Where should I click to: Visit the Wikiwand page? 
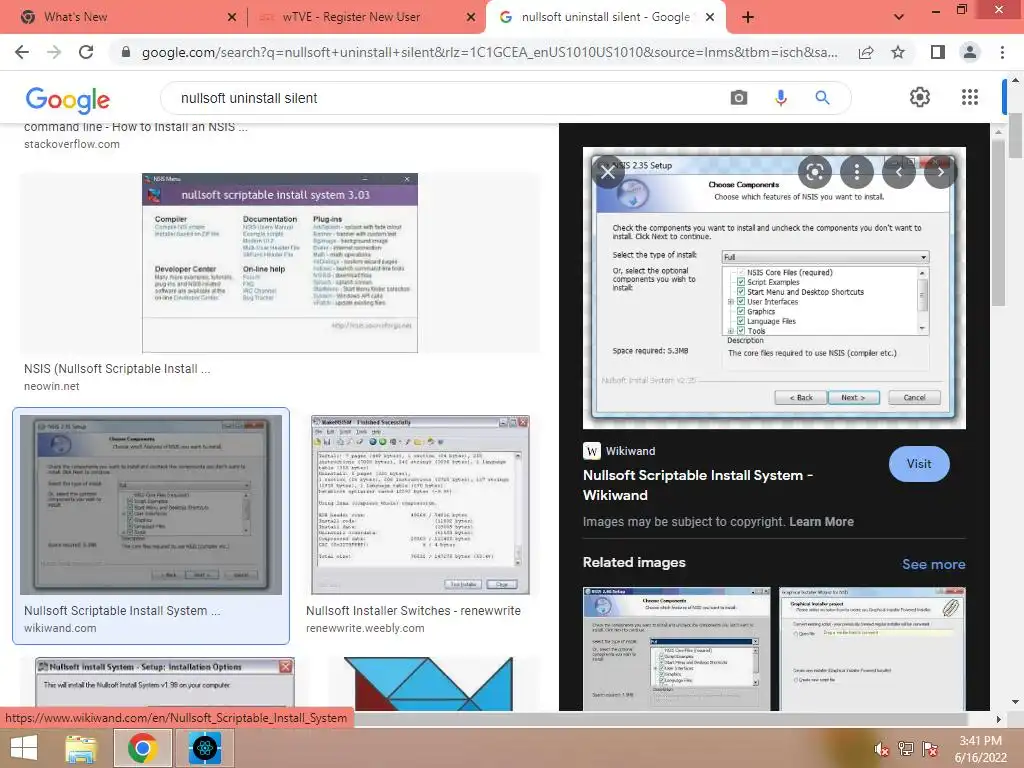[919, 464]
